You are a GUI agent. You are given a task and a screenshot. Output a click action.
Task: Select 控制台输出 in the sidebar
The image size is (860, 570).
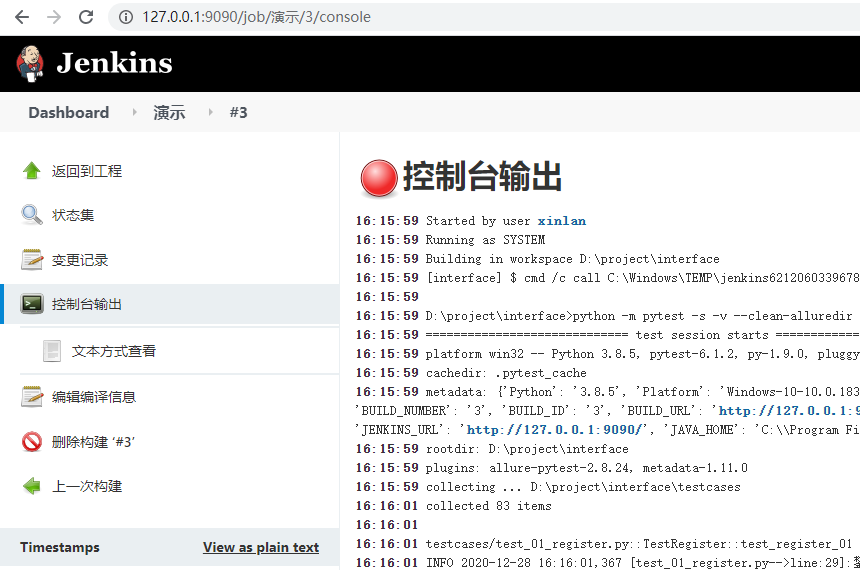[x=87, y=304]
